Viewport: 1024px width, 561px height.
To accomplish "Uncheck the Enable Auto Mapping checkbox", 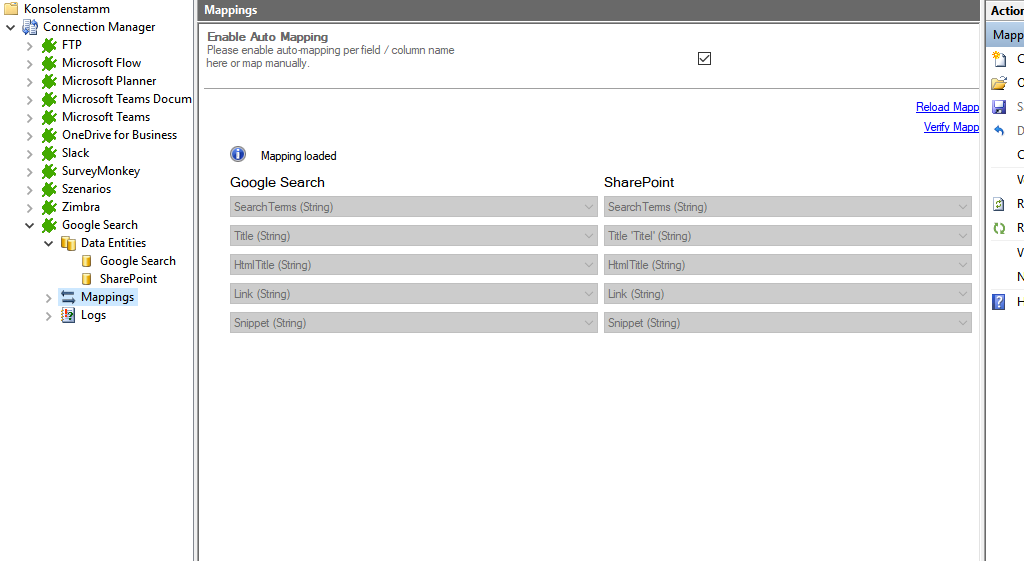I will 704,58.
